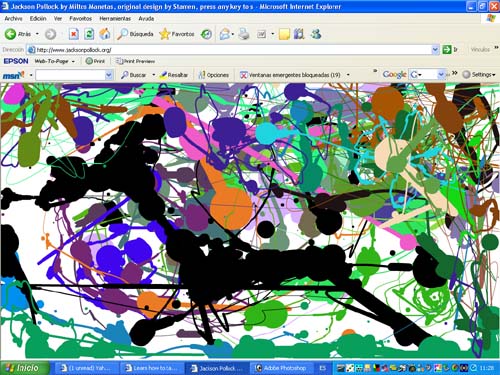Image resolution: width=500 pixels, height=375 pixels.
Task: Expand the msn search field dropdown
Action: [109, 75]
